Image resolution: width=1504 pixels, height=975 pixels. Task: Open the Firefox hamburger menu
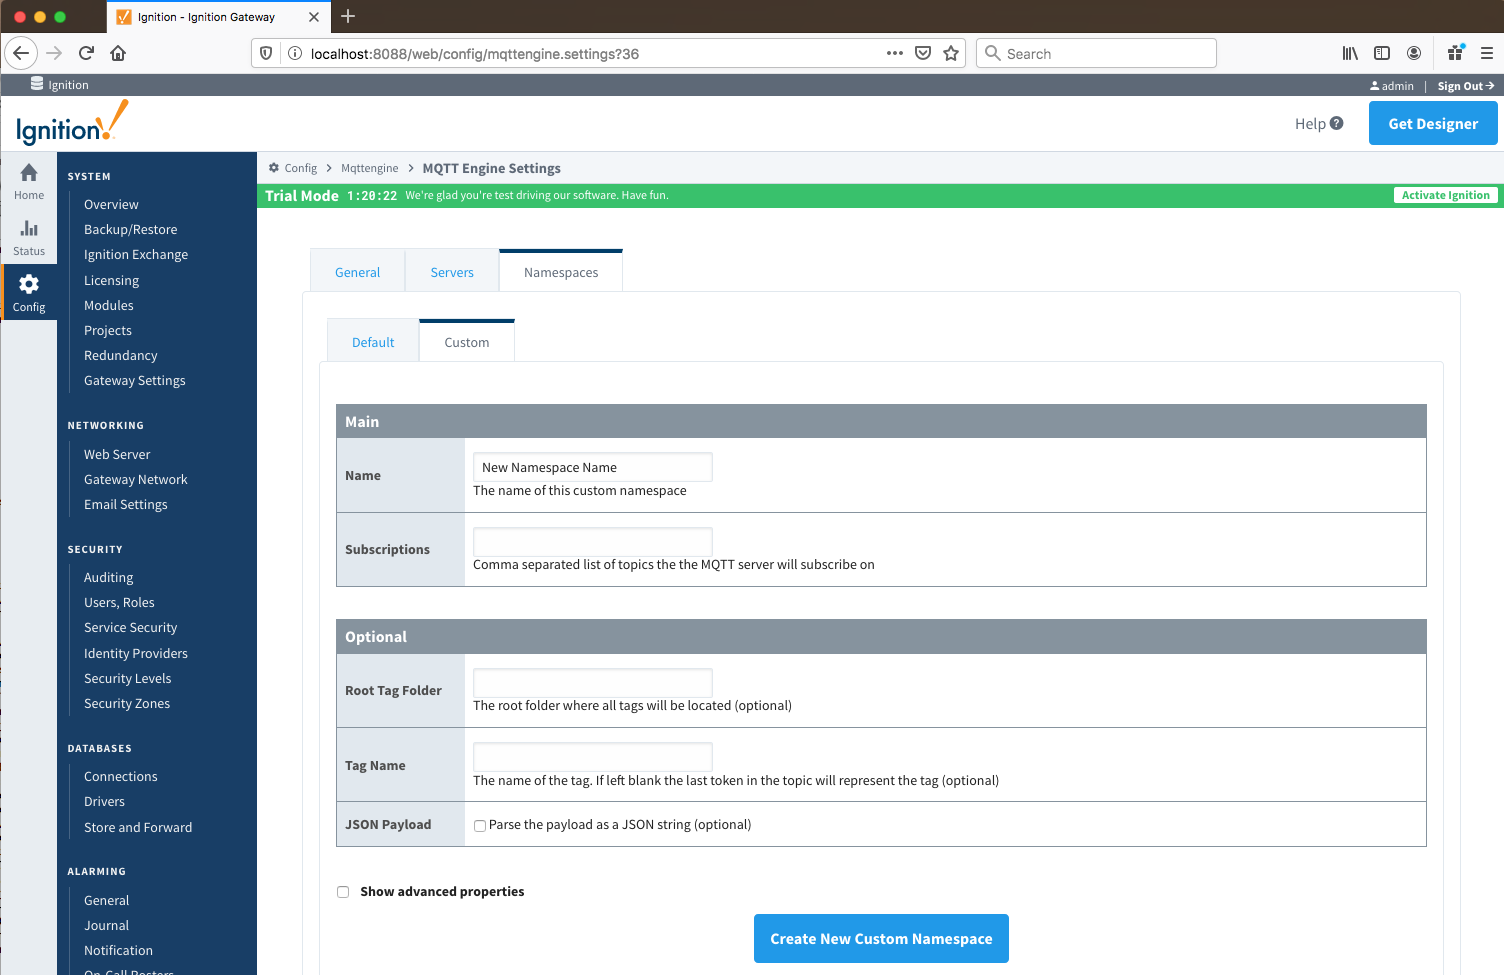click(1487, 53)
